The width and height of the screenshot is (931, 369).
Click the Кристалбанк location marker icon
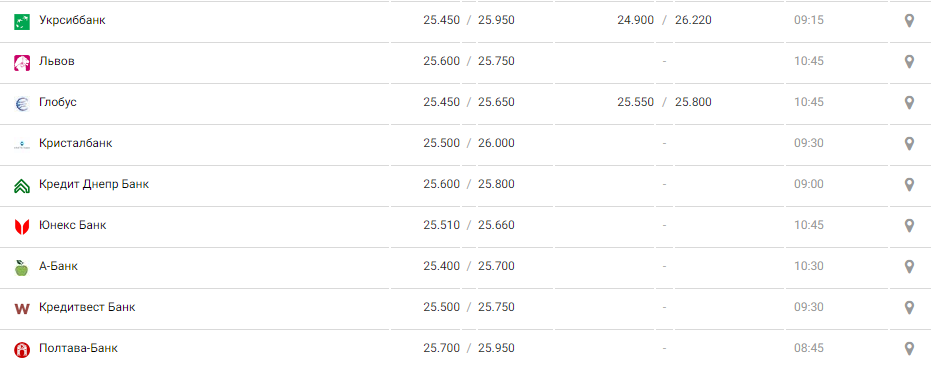(908, 144)
